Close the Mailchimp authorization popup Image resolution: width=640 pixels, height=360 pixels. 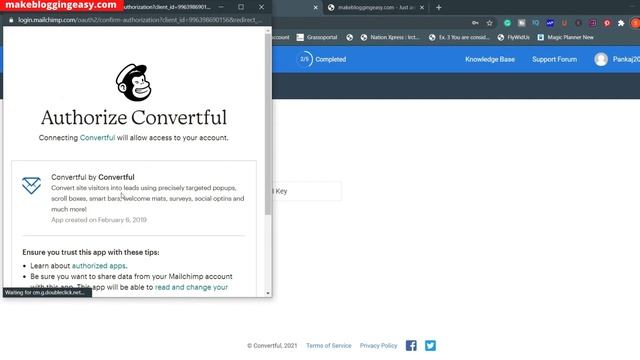click(261, 7)
